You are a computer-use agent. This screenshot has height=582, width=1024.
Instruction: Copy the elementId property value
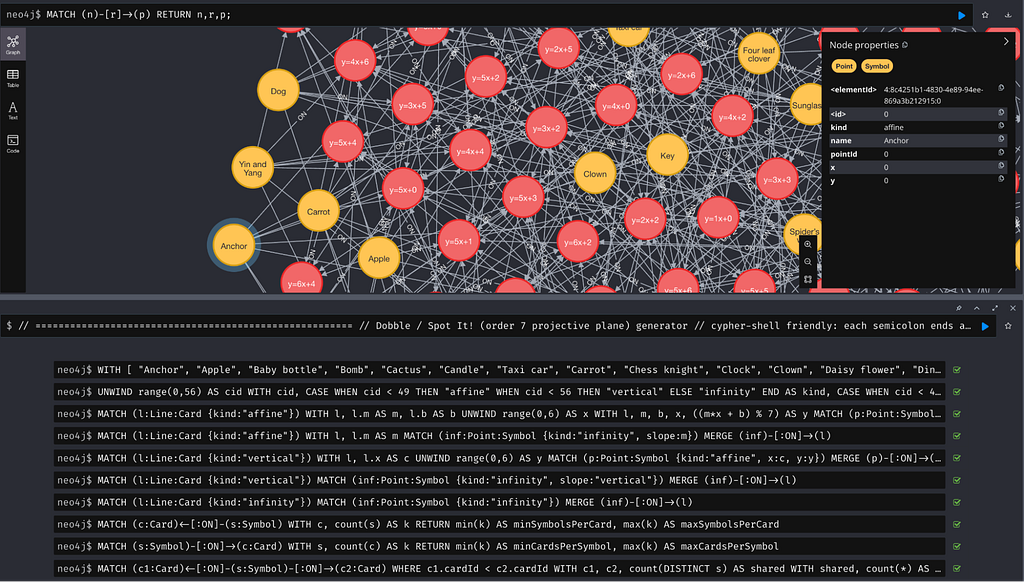1001,90
